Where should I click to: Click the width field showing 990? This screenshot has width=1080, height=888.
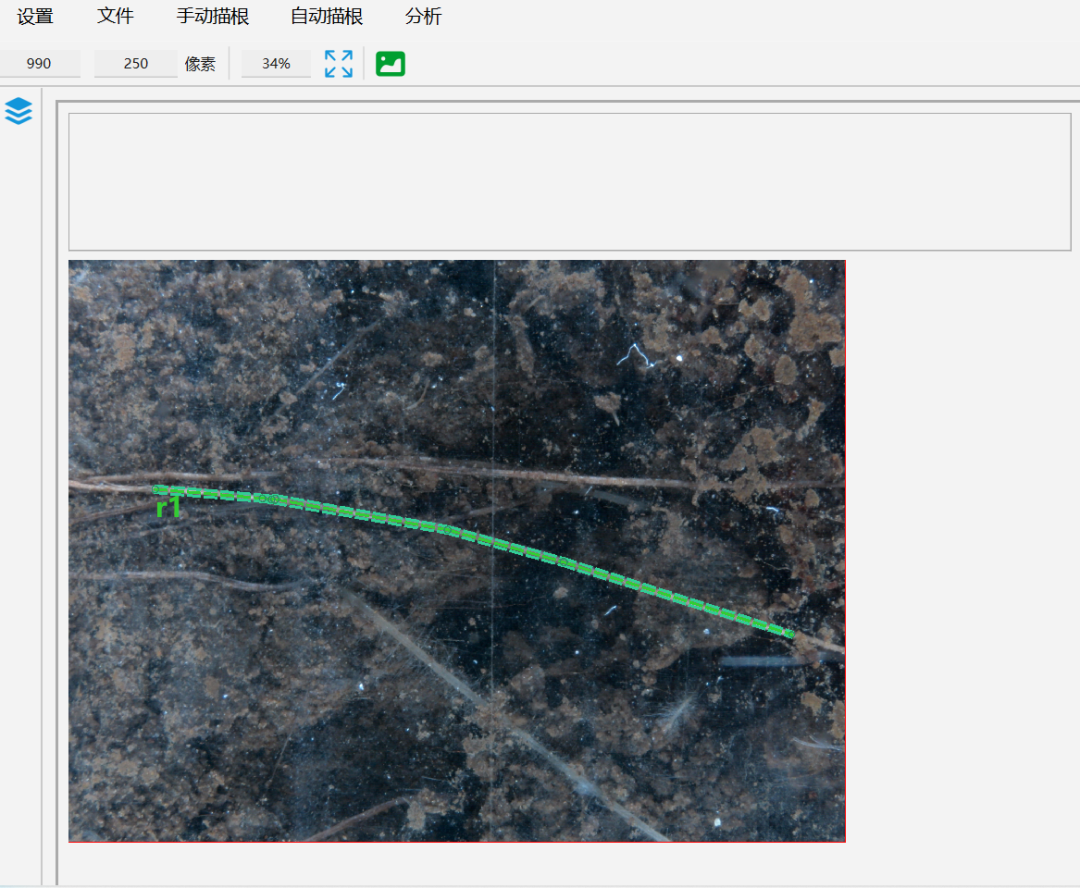pos(39,64)
